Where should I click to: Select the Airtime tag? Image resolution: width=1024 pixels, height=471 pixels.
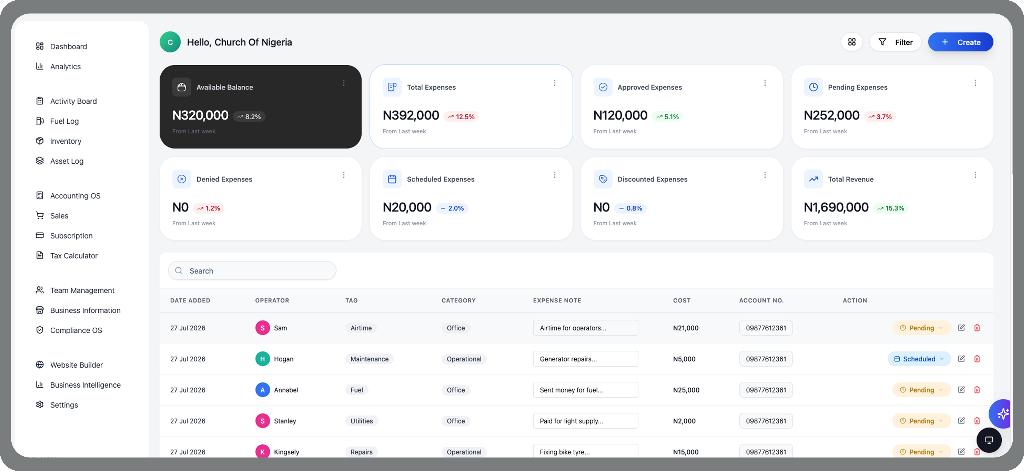click(361, 328)
